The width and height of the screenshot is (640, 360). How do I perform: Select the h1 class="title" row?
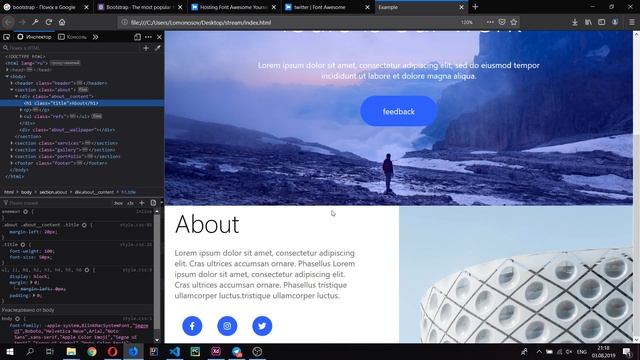point(82,103)
